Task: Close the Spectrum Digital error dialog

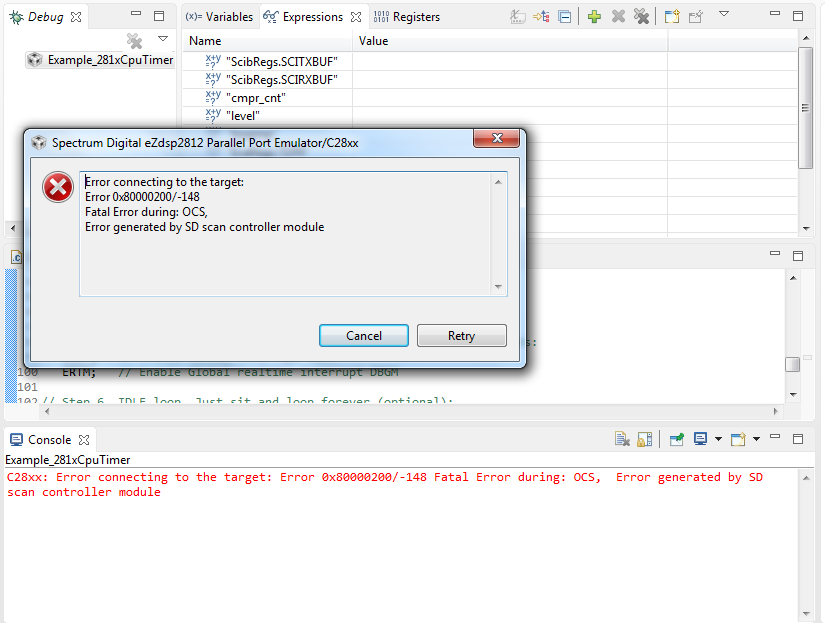Action: (497, 138)
